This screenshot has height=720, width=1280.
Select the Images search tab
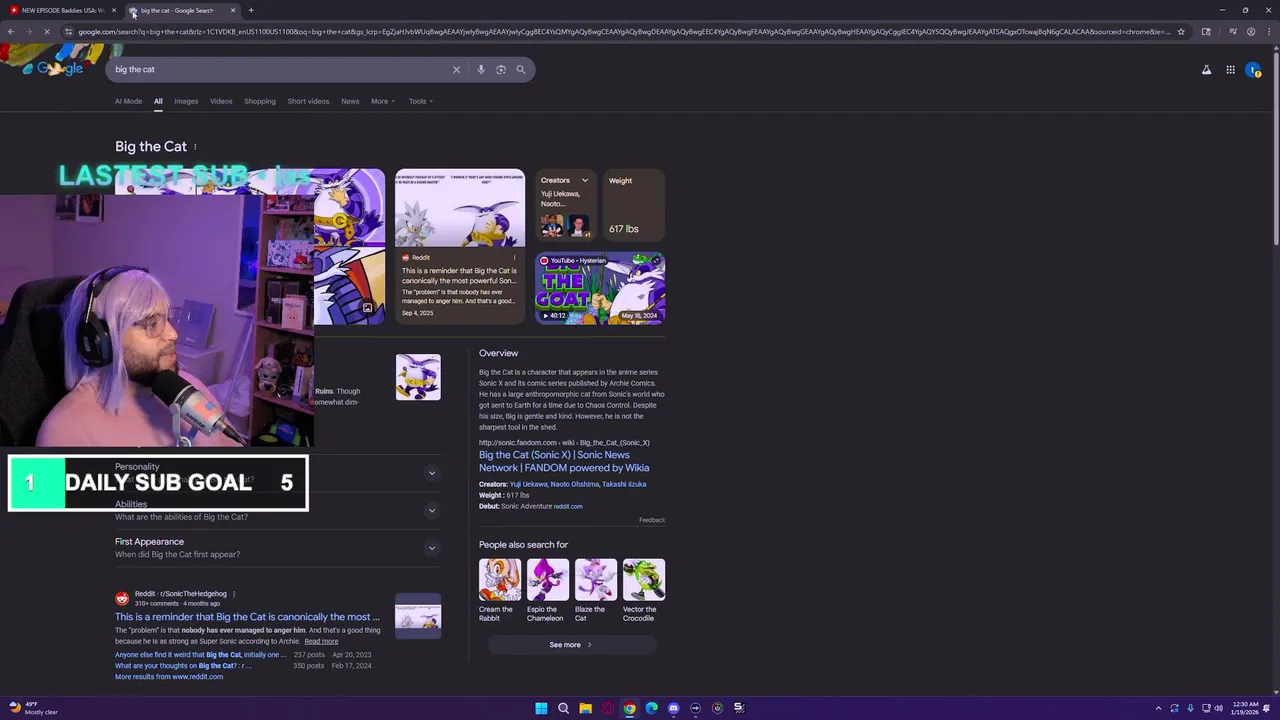(x=186, y=101)
